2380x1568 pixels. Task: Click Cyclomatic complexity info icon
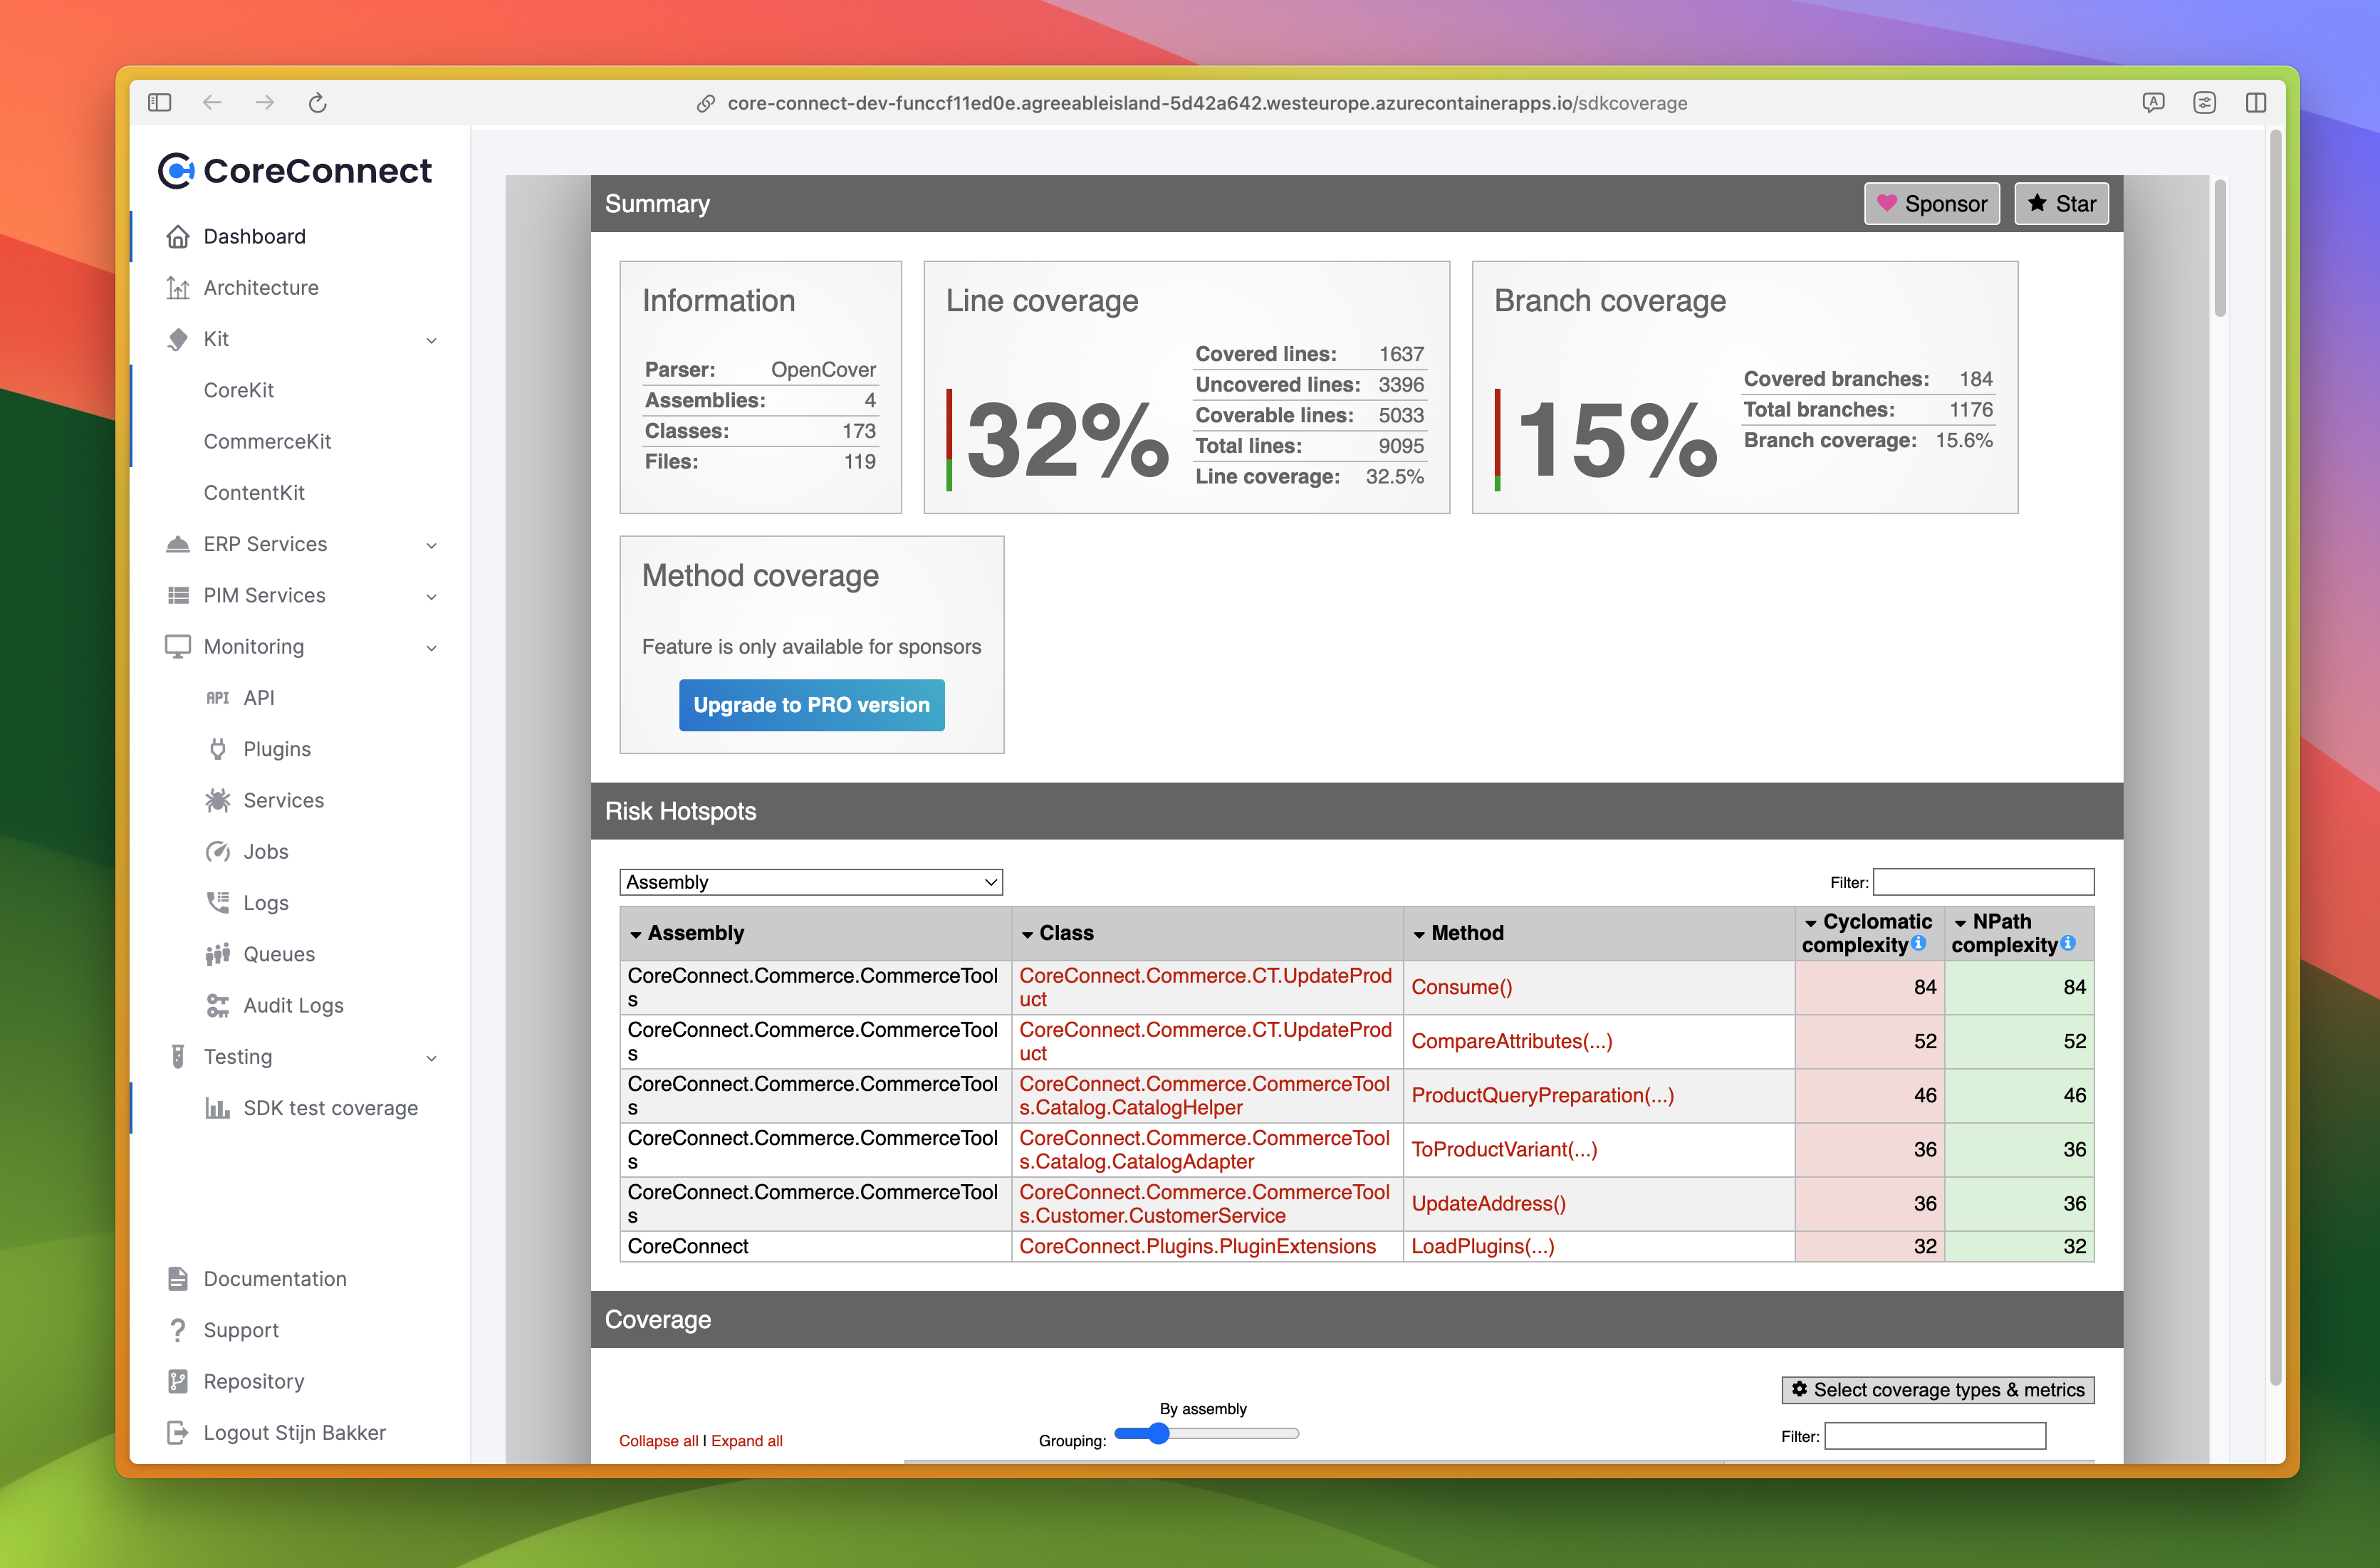point(1918,943)
